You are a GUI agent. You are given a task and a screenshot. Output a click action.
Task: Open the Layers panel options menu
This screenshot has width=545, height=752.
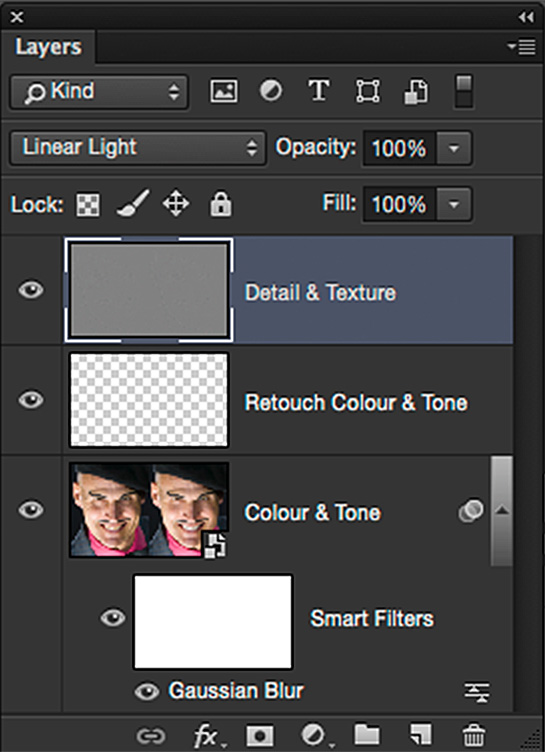522,47
